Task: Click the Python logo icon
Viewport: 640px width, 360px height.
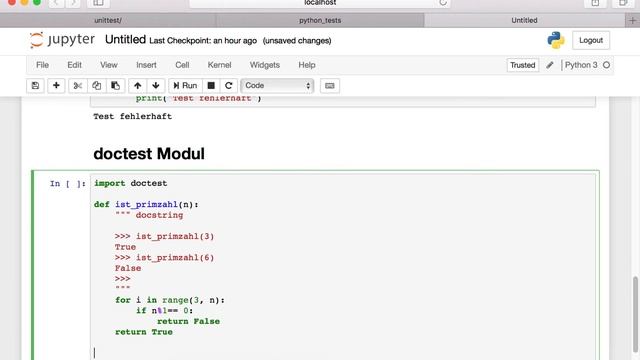Action: (556, 40)
